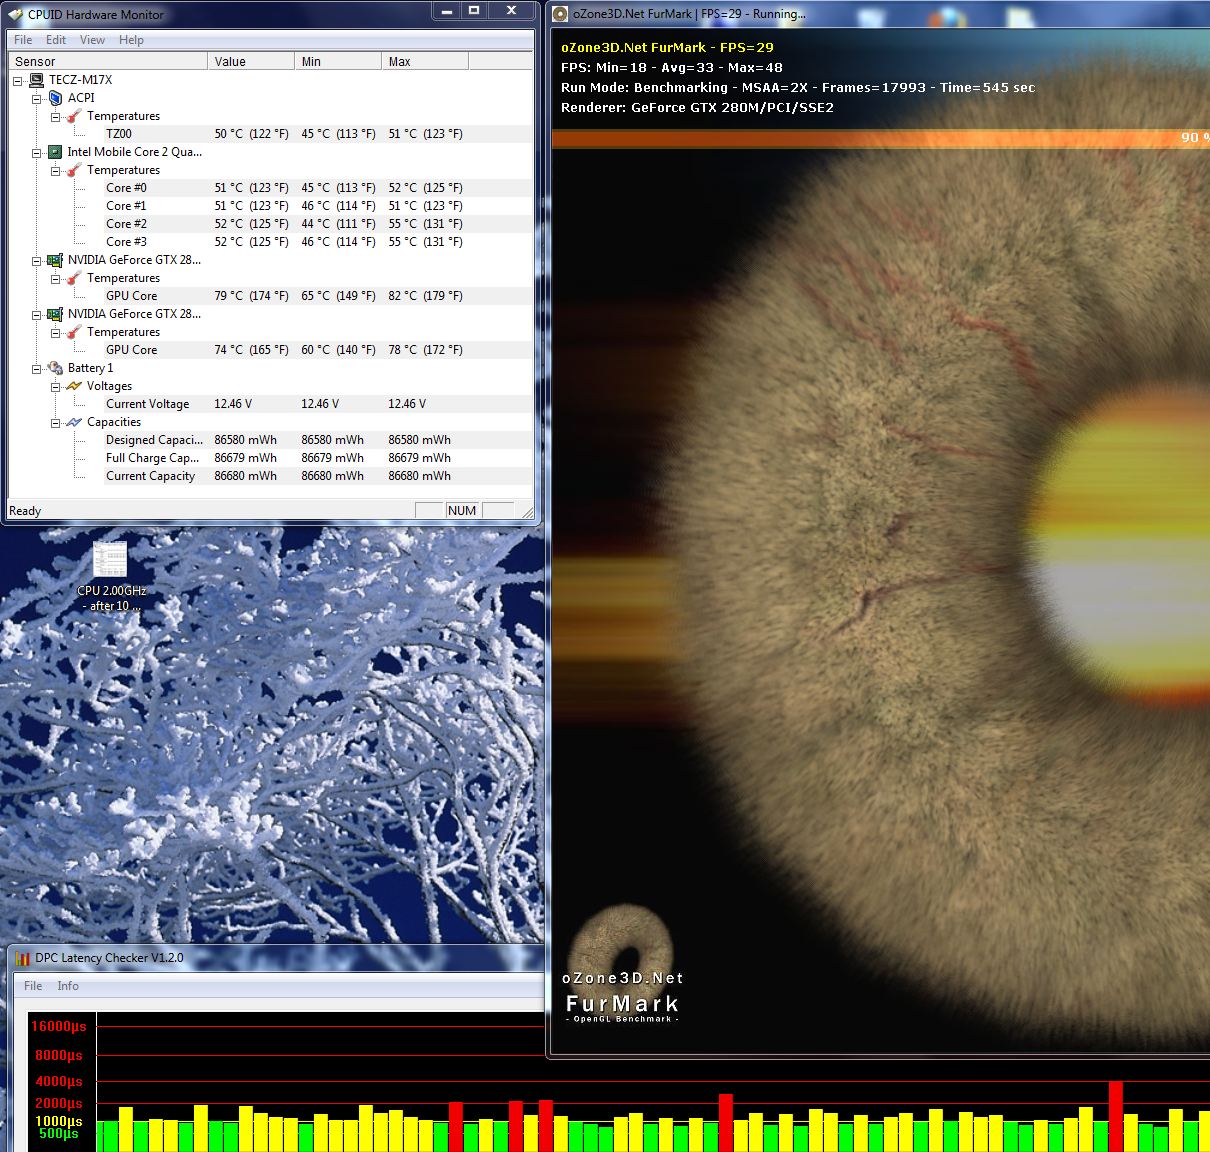Select the Core #0 row label
Image resolution: width=1210 pixels, height=1152 pixels.
click(x=126, y=188)
